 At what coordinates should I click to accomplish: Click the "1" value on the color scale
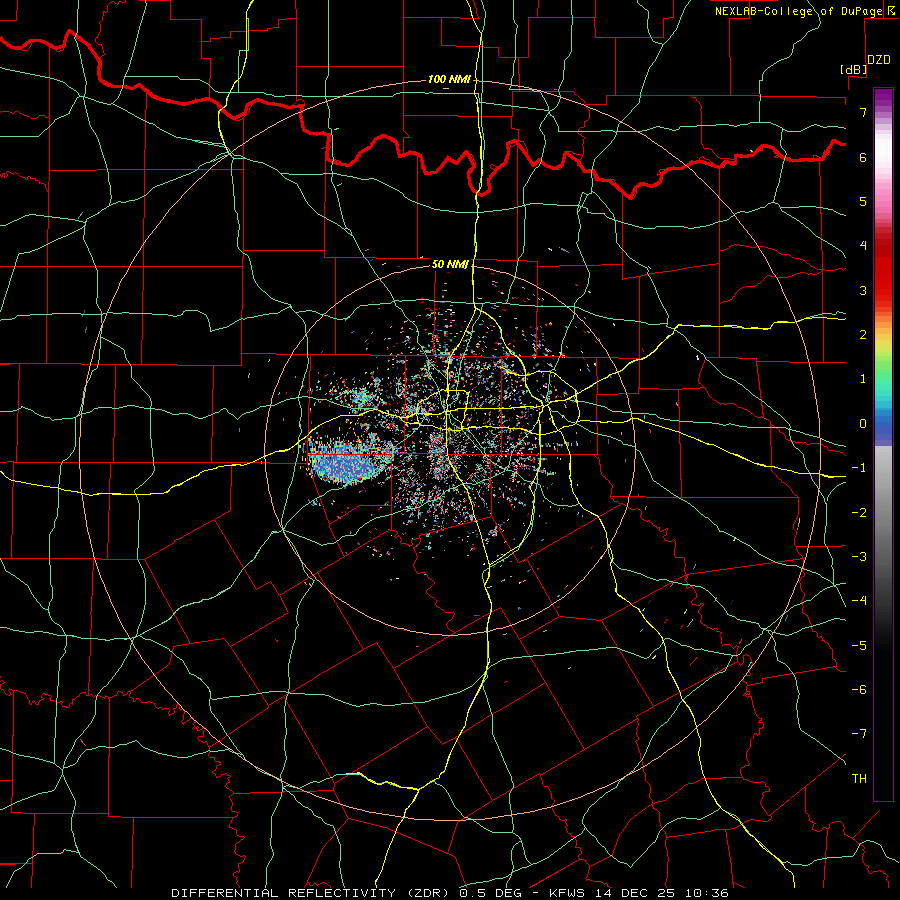[x=863, y=379]
